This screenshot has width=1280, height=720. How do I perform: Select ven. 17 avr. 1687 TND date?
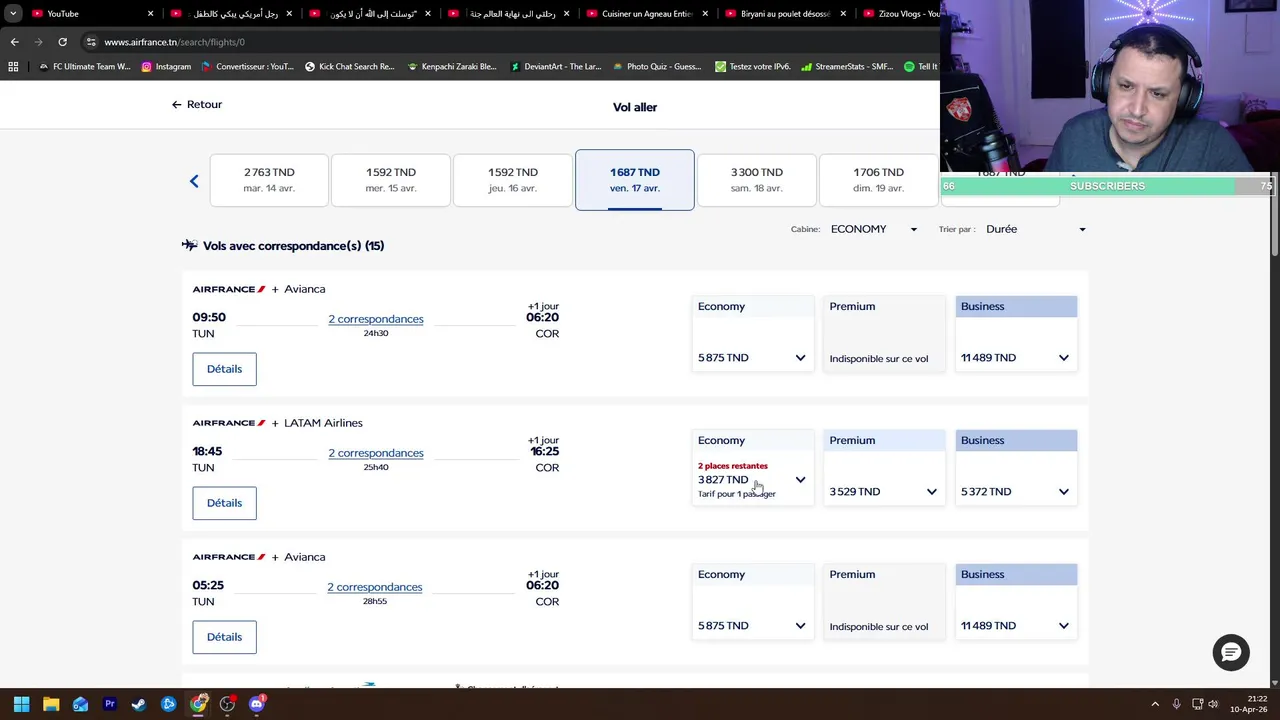(635, 180)
